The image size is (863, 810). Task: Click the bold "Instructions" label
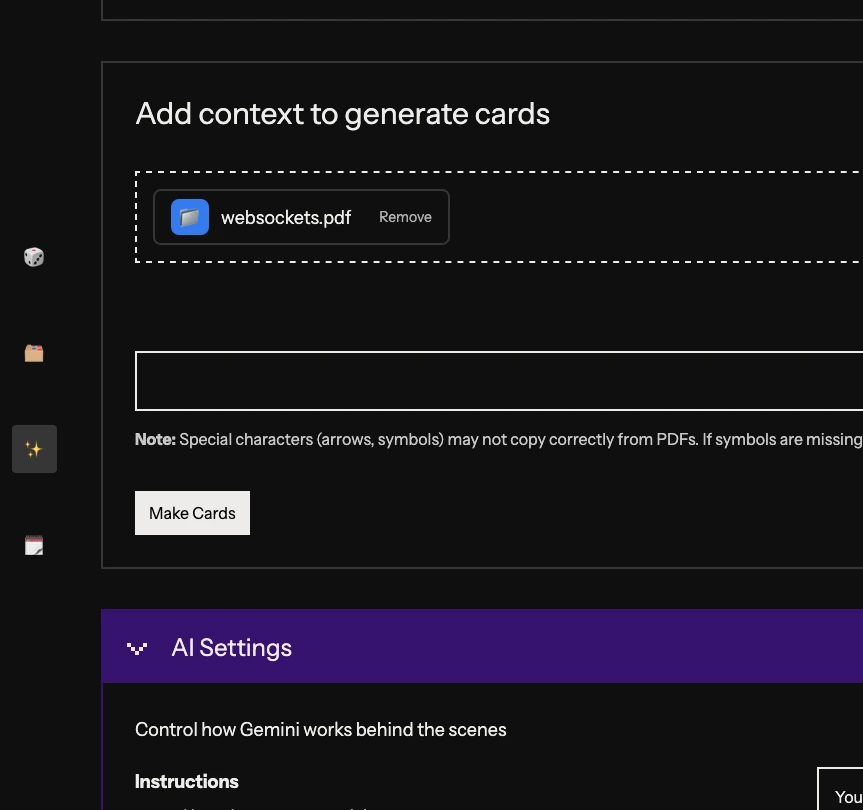[187, 781]
